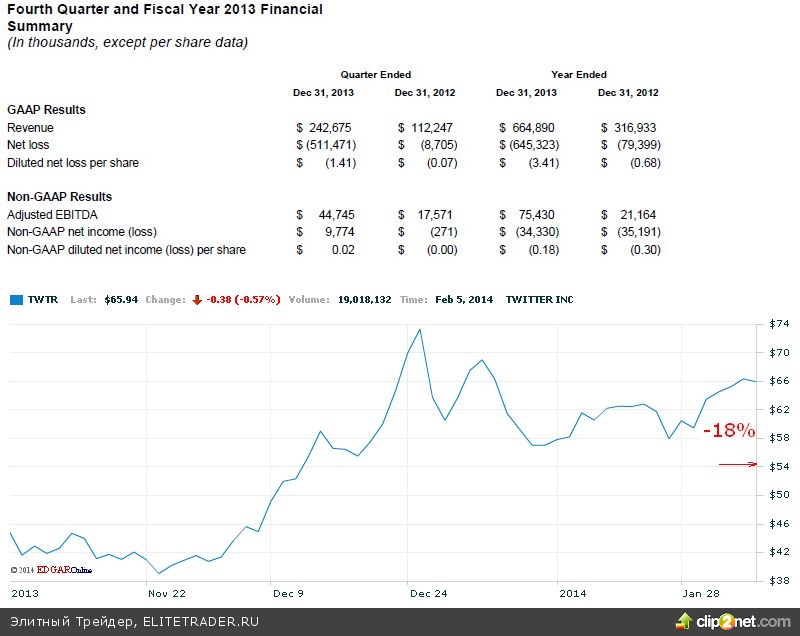Click the 'GAAP Results' section heading
The image size is (800, 636).
46,110
